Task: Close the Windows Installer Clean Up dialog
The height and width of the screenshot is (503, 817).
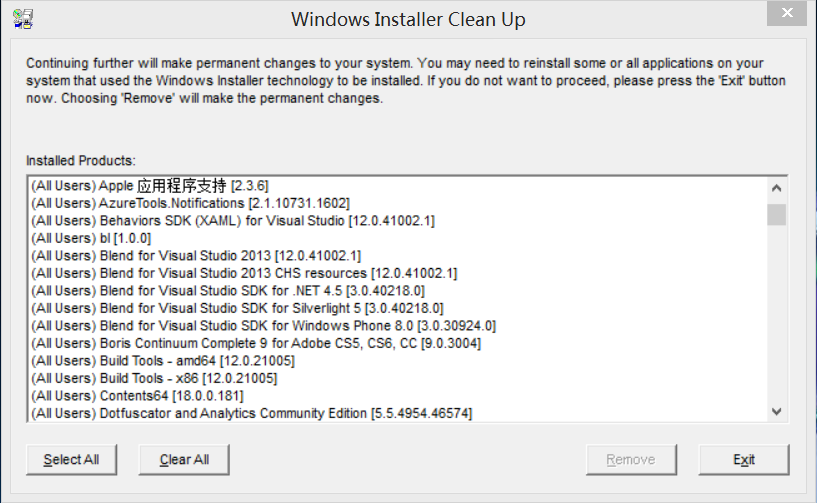Action: (787, 13)
